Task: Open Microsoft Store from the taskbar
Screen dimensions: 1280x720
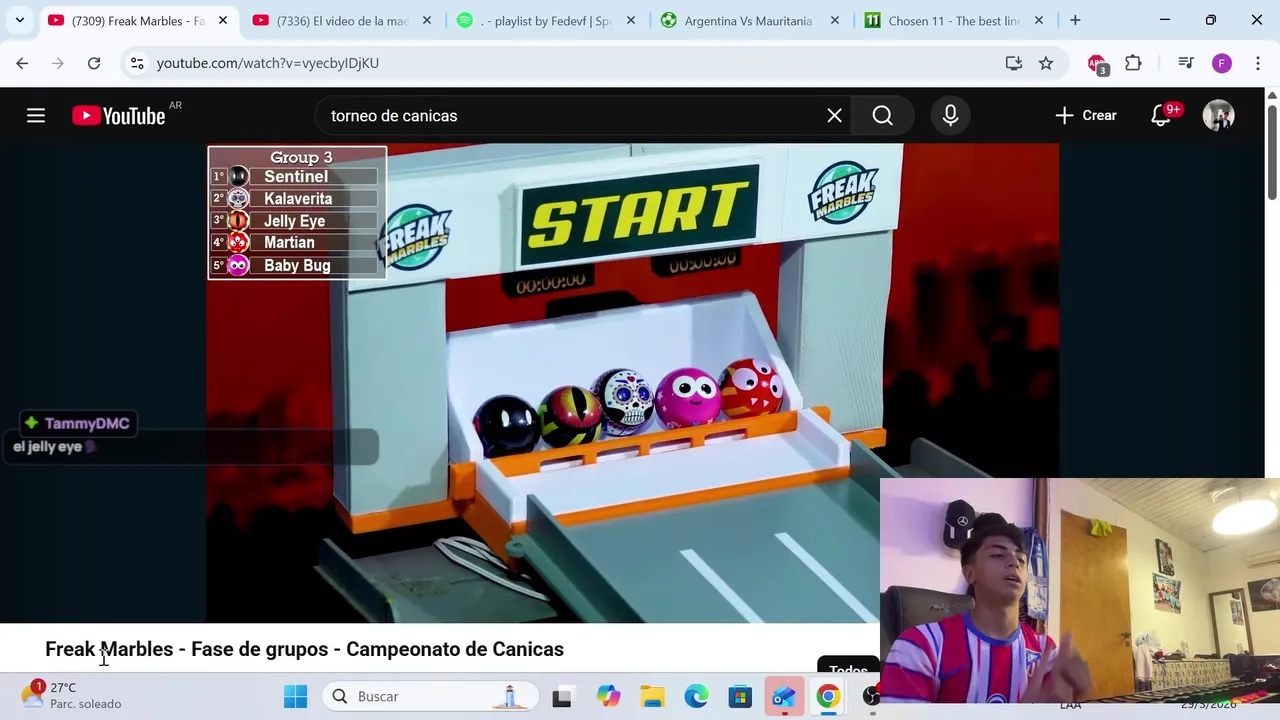Action: (740, 697)
